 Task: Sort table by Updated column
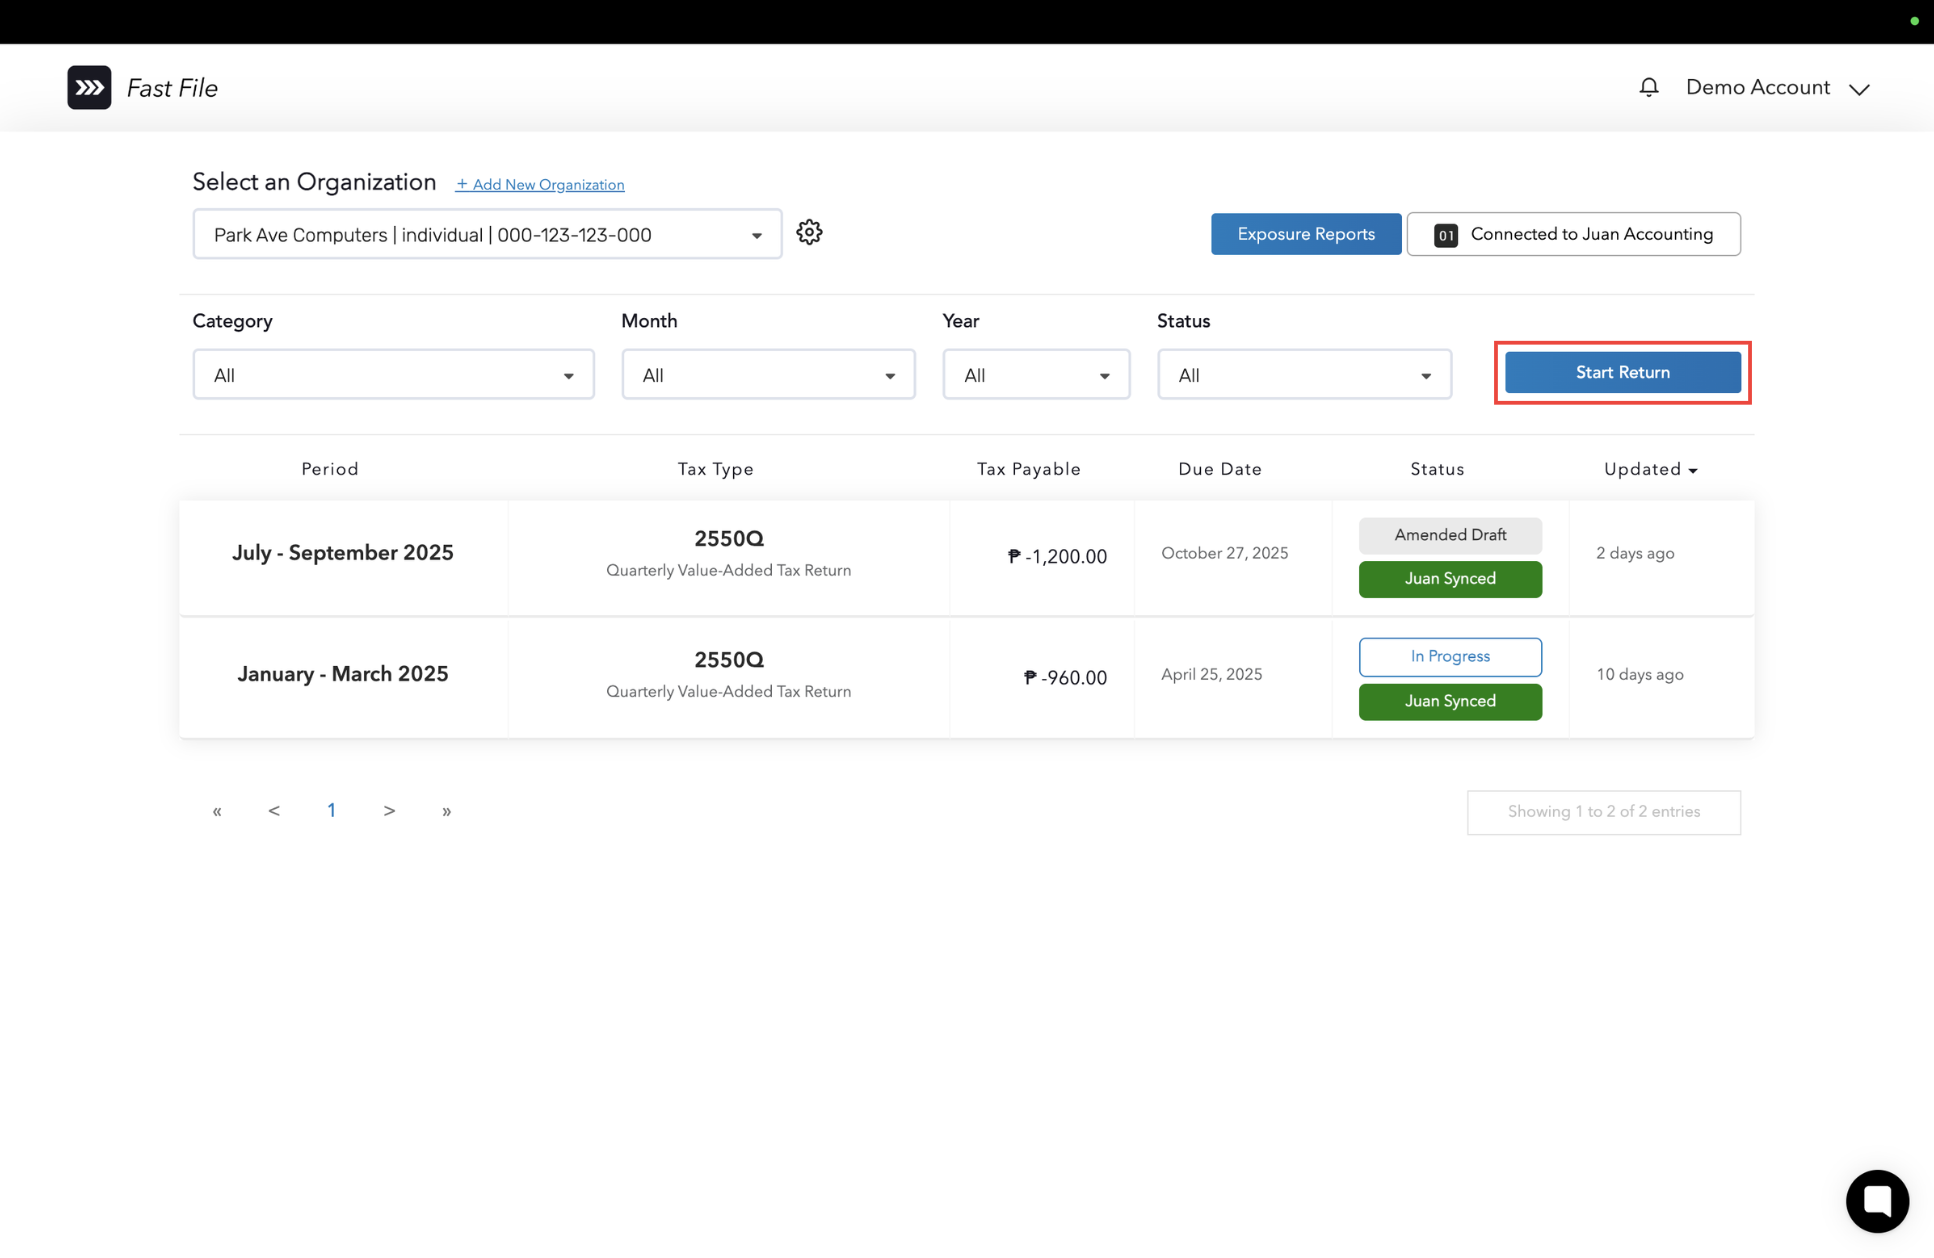pyautogui.click(x=1650, y=470)
